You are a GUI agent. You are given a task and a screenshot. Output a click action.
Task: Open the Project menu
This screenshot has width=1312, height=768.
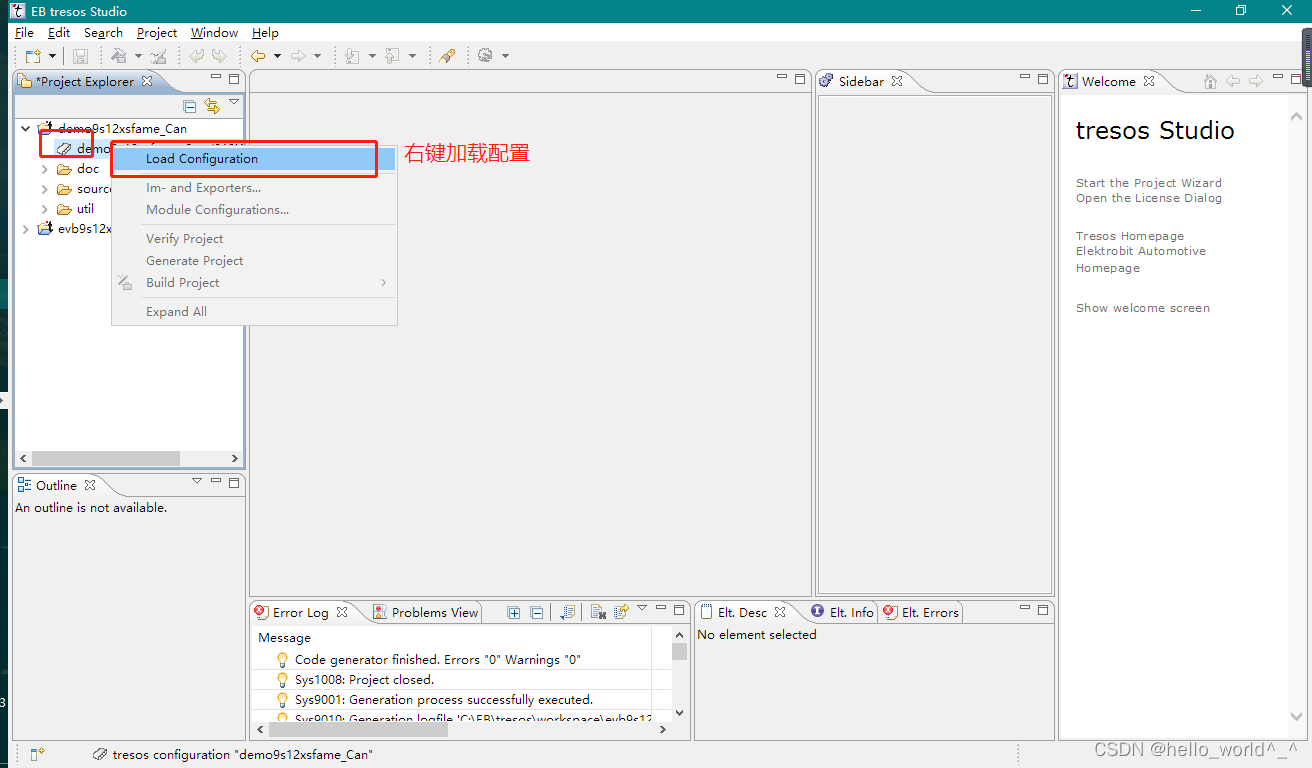(x=157, y=33)
